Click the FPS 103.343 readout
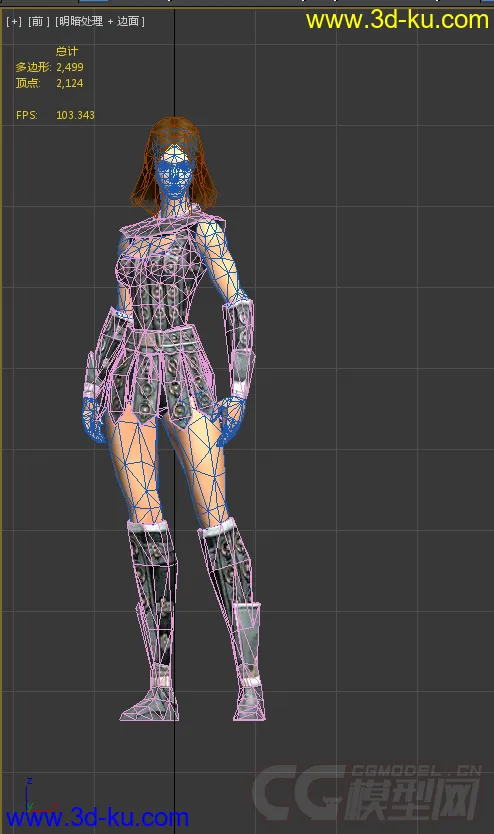This screenshot has width=494, height=834. coord(55,115)
